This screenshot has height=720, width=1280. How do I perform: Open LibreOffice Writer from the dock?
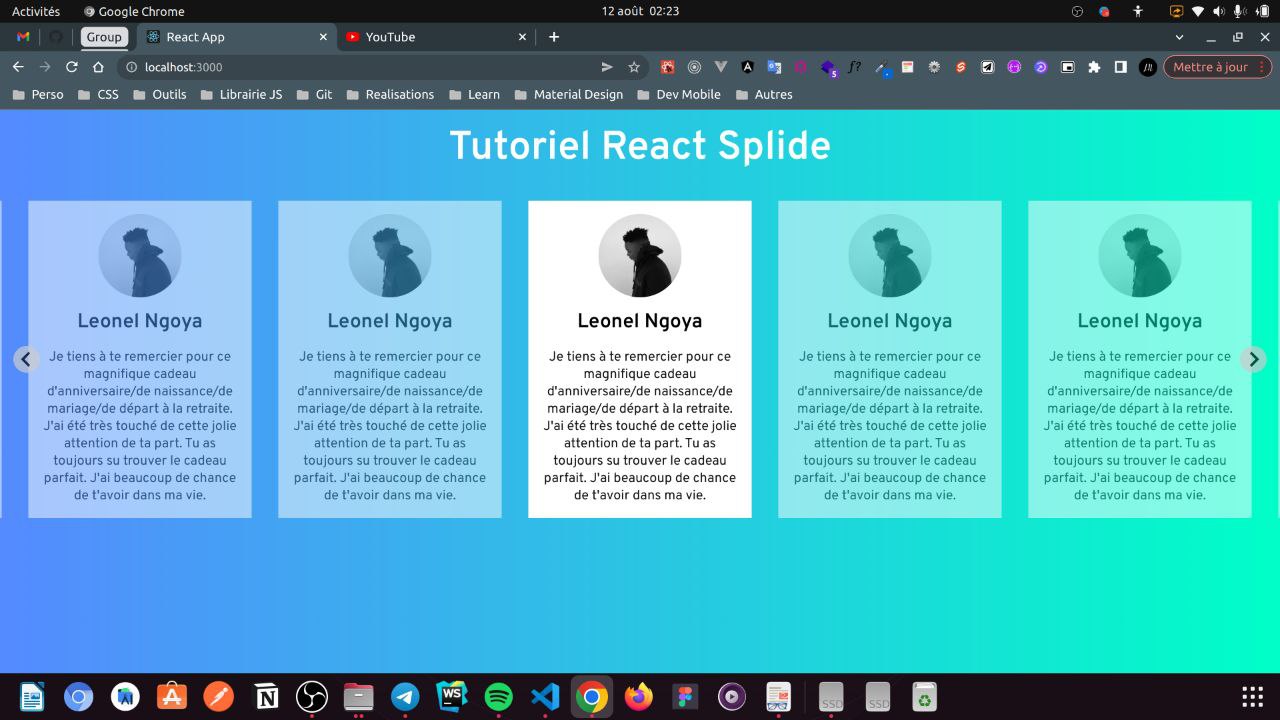[32, 697]
